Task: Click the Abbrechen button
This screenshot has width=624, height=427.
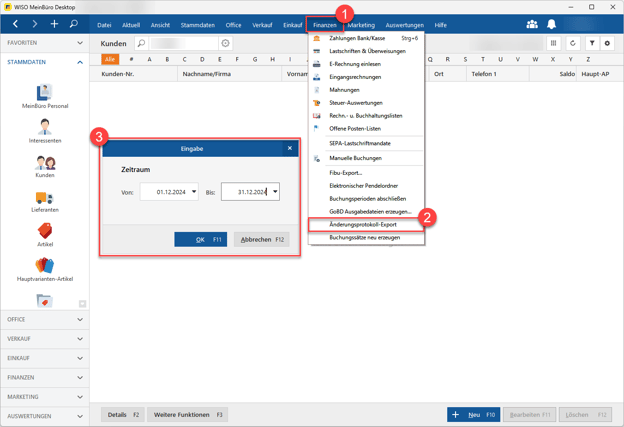Action: point(261,240)
